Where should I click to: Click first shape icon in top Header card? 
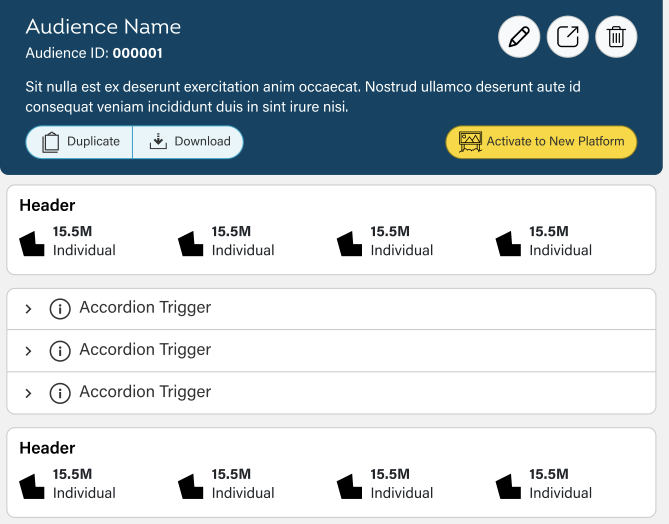(33, 242)
